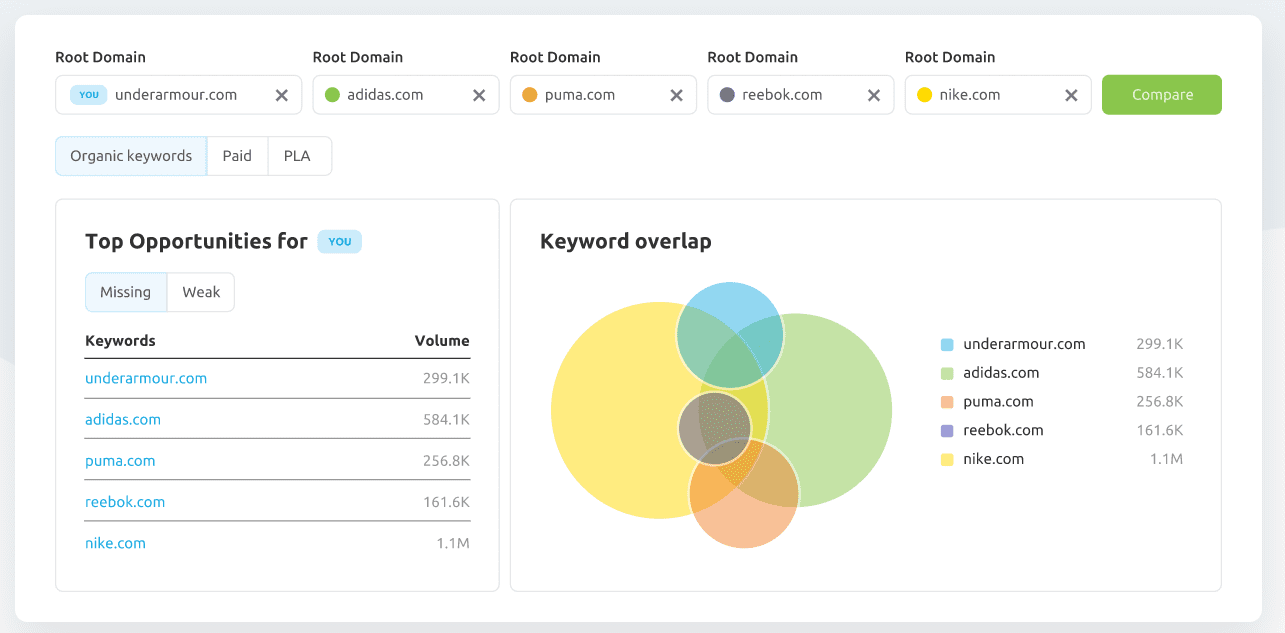This screenshot has width=1285, height=633.
Task: Click the purple reebok.com legend swatch
Action: (x=947, y=431)
